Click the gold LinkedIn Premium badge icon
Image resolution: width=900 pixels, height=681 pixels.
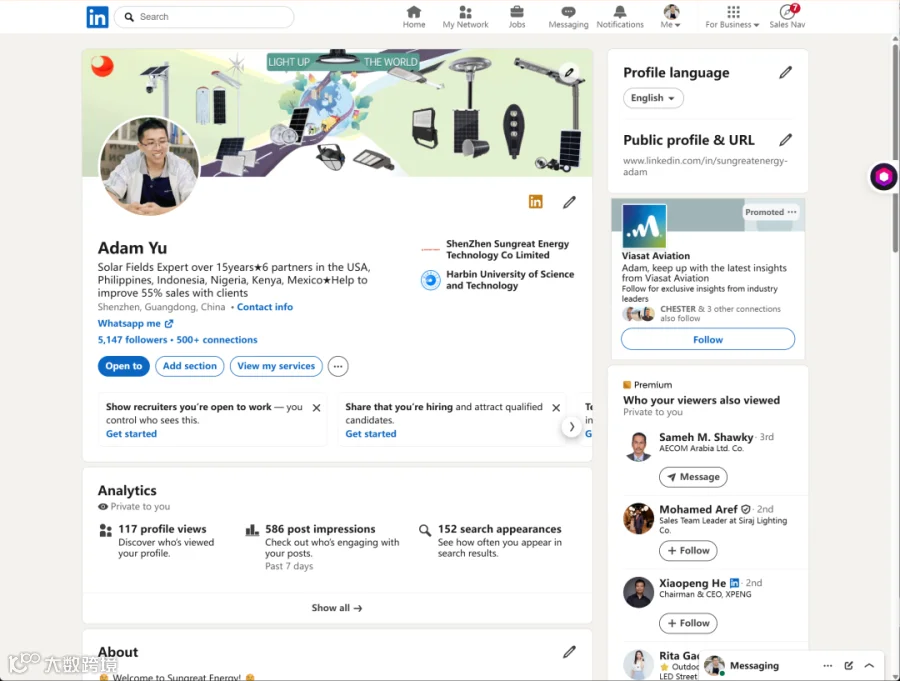pyautogui.click(x=536, y=202)
